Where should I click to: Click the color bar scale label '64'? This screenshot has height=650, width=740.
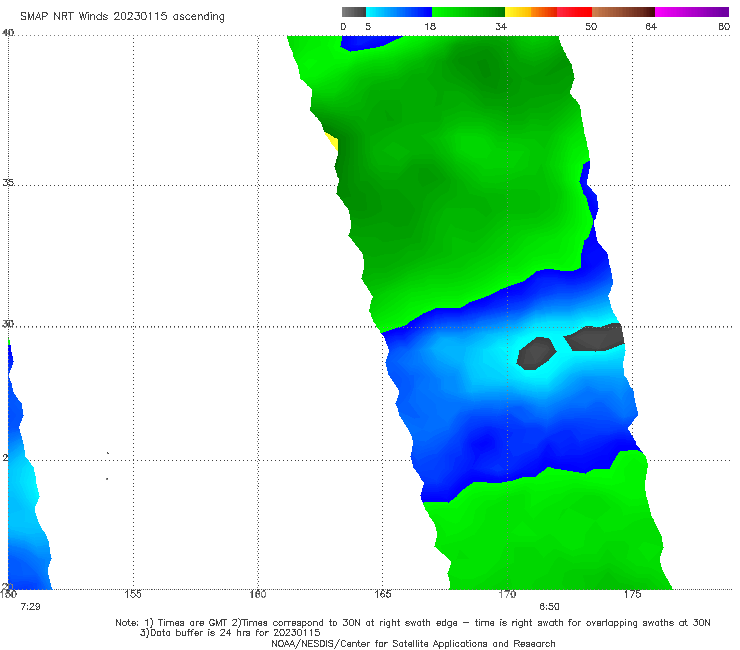(x=651, y=27)
